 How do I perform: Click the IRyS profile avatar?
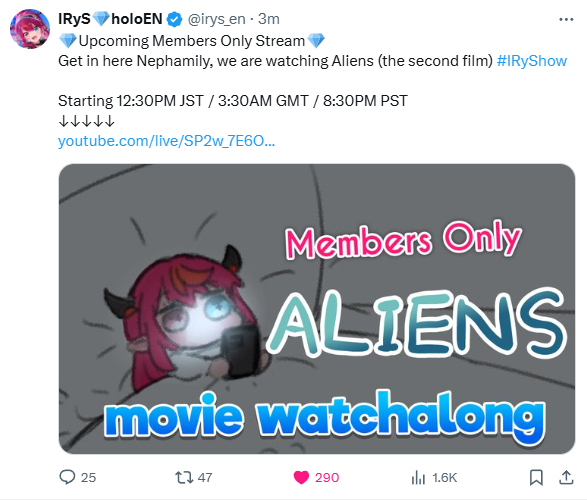point(30,29)
